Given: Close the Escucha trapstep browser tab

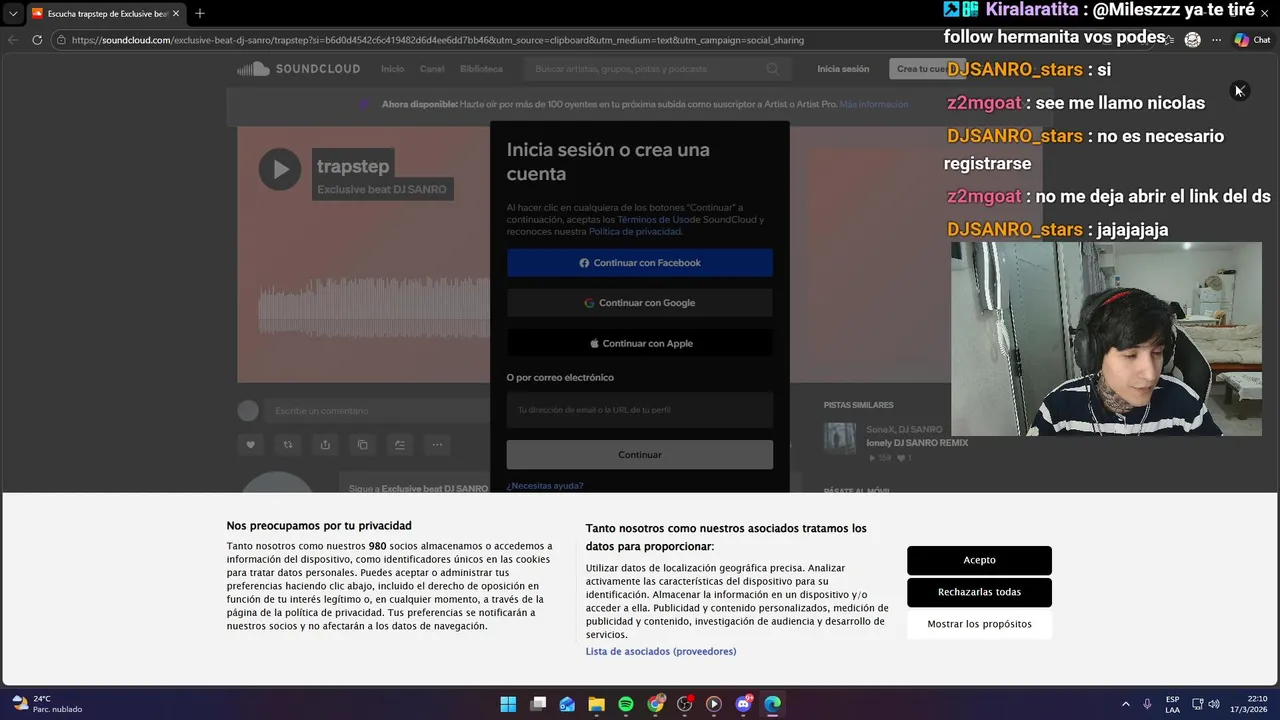Looking at the screenshot, I should (x=175, y=14).
